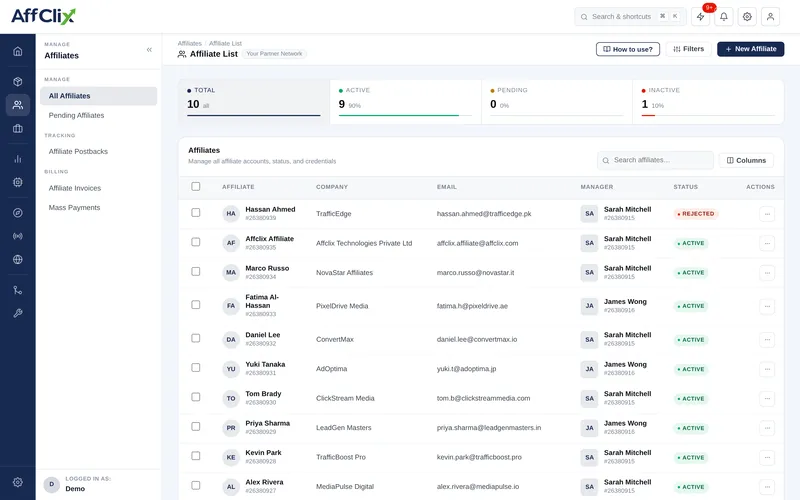Open the top-right settings gear icon

point(747,16)
